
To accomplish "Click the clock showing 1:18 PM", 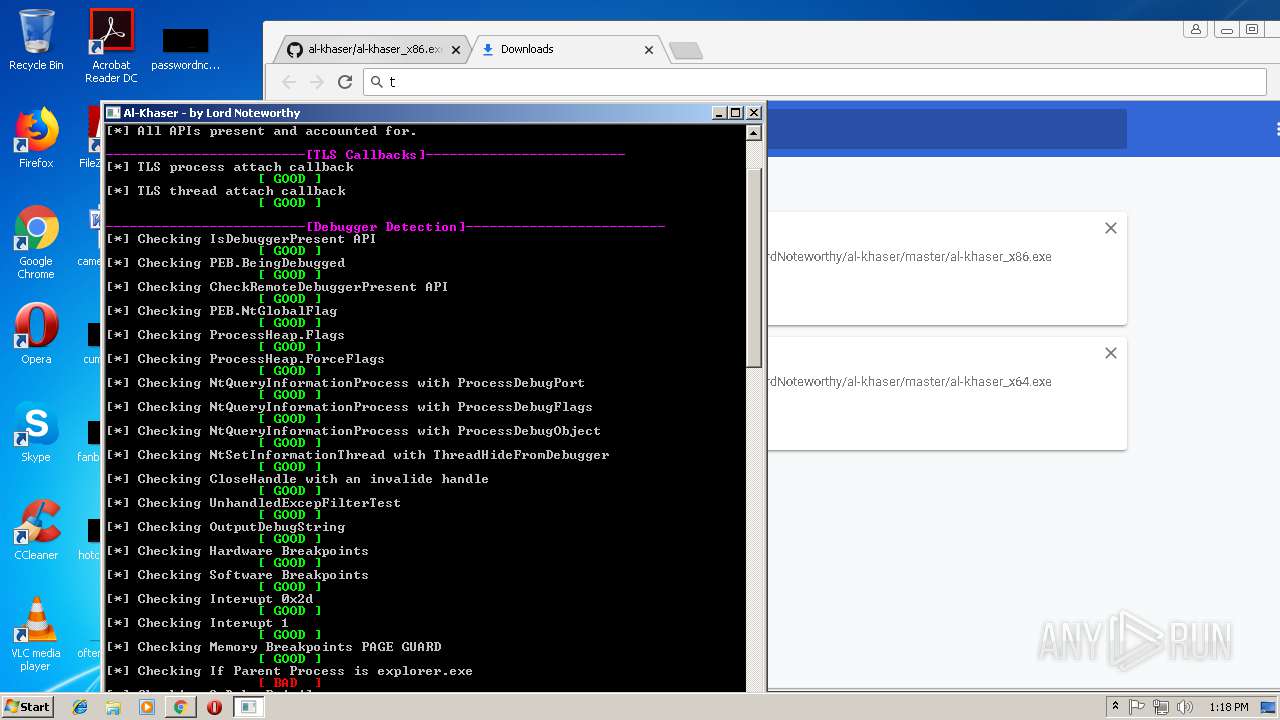I will (x=1228, y=707).
